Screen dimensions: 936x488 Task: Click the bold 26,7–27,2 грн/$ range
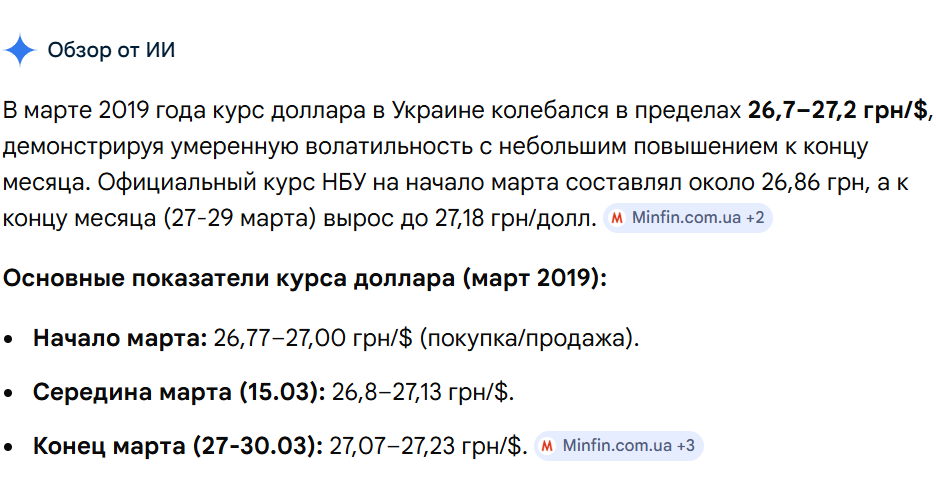(x=838, y=109)
